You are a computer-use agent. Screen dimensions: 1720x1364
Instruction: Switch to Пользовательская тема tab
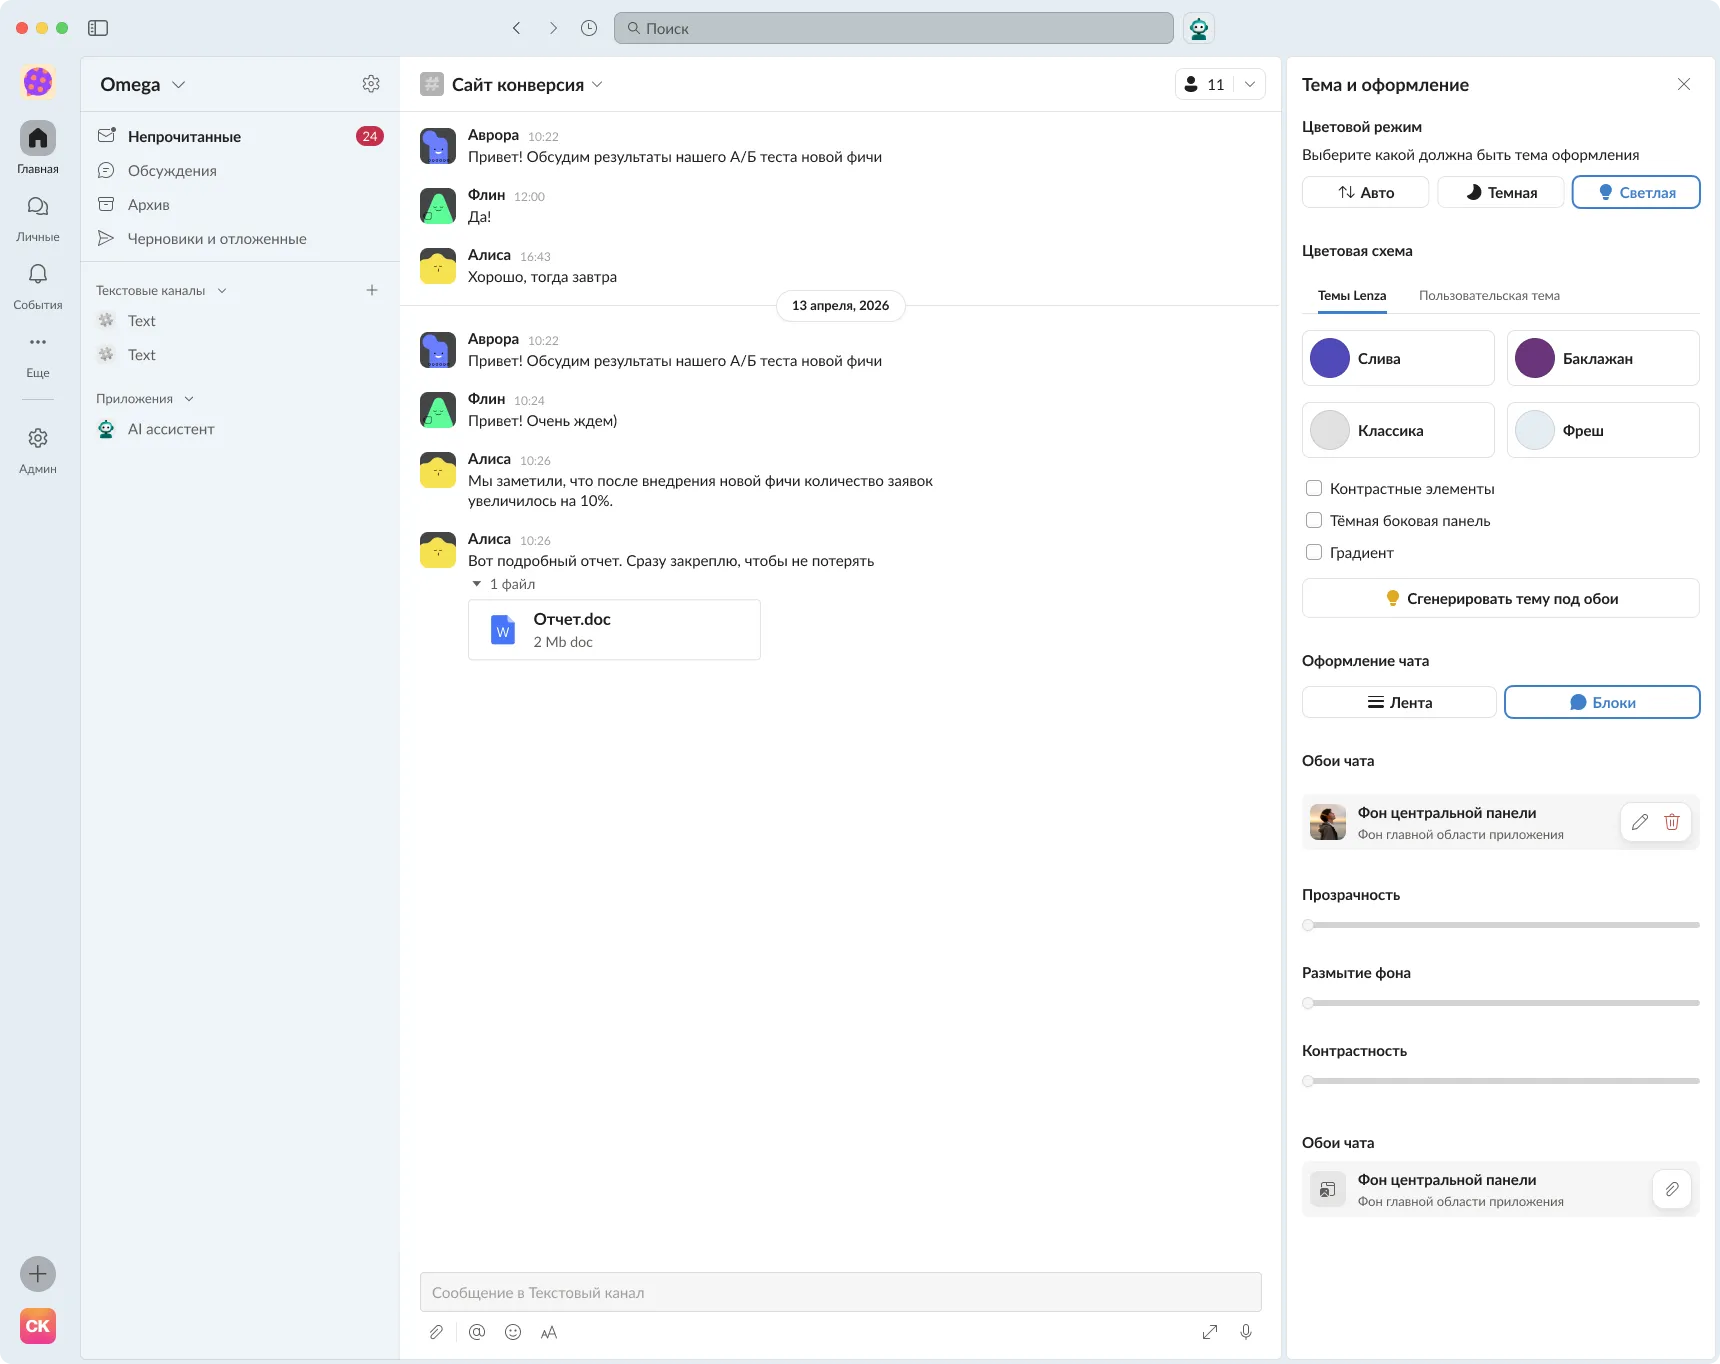click(1489, 296)
